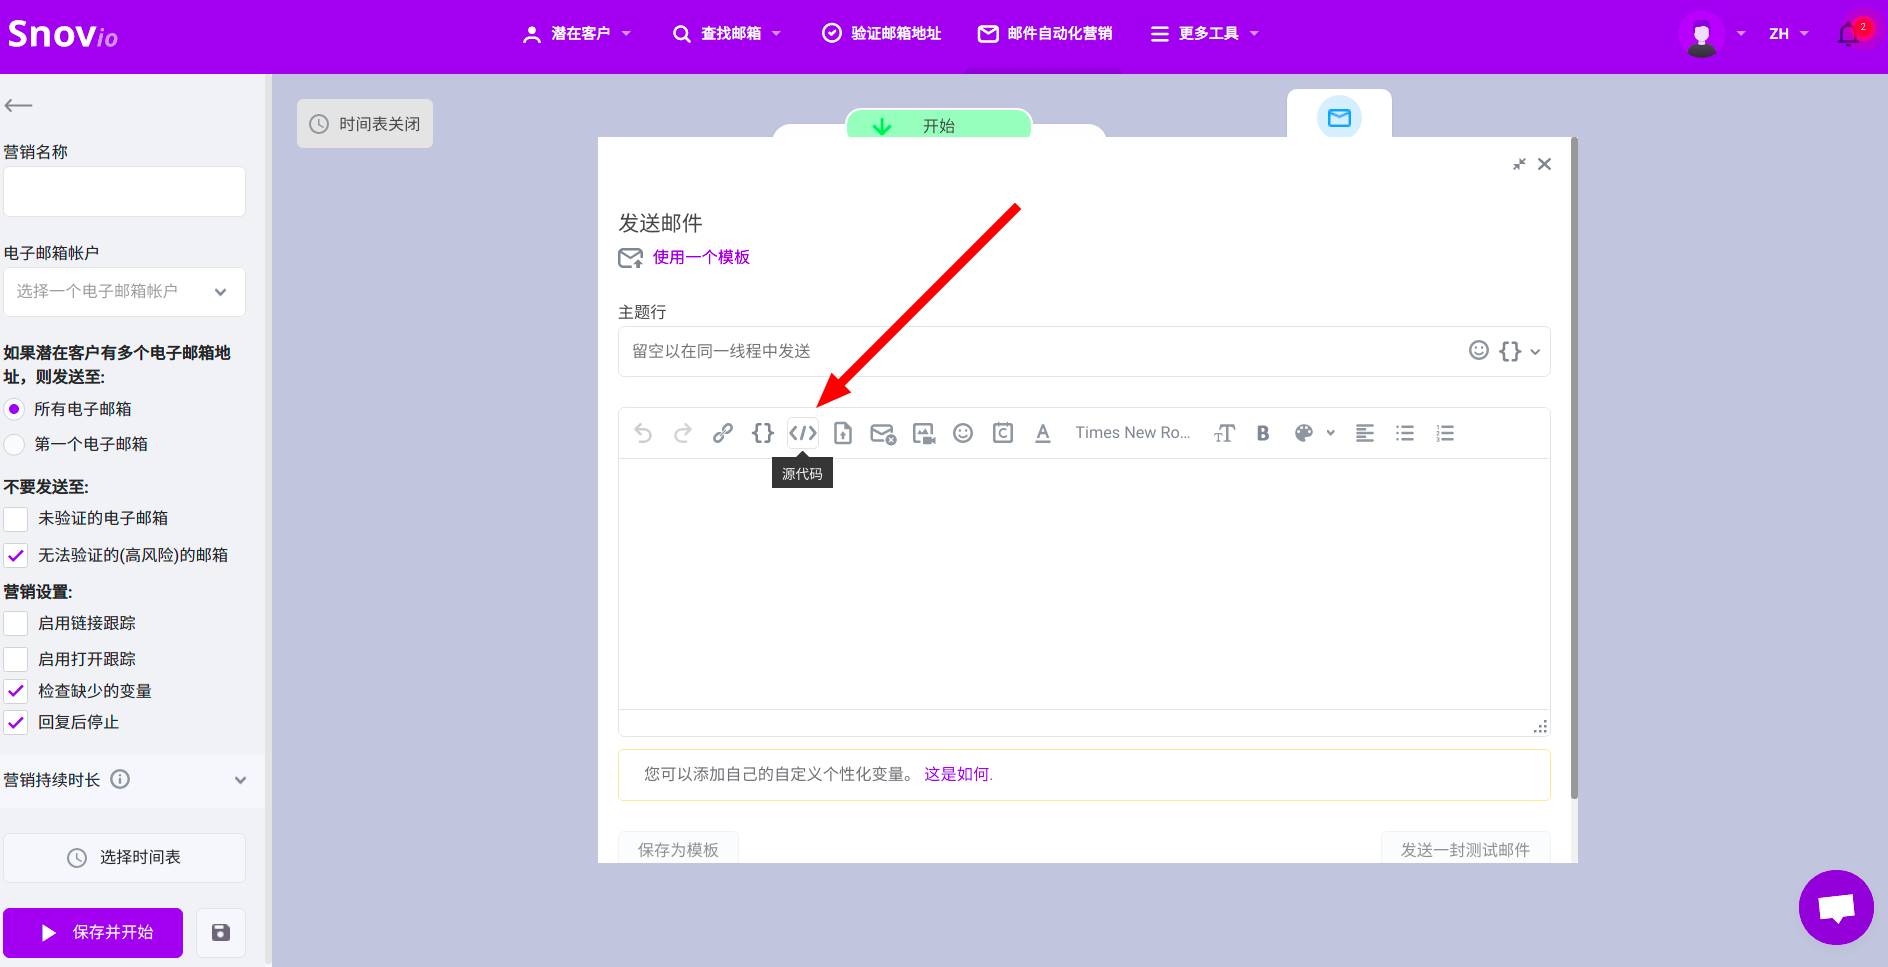
Task: Open emoji picker in the subject line
Action: [1479, 350]
